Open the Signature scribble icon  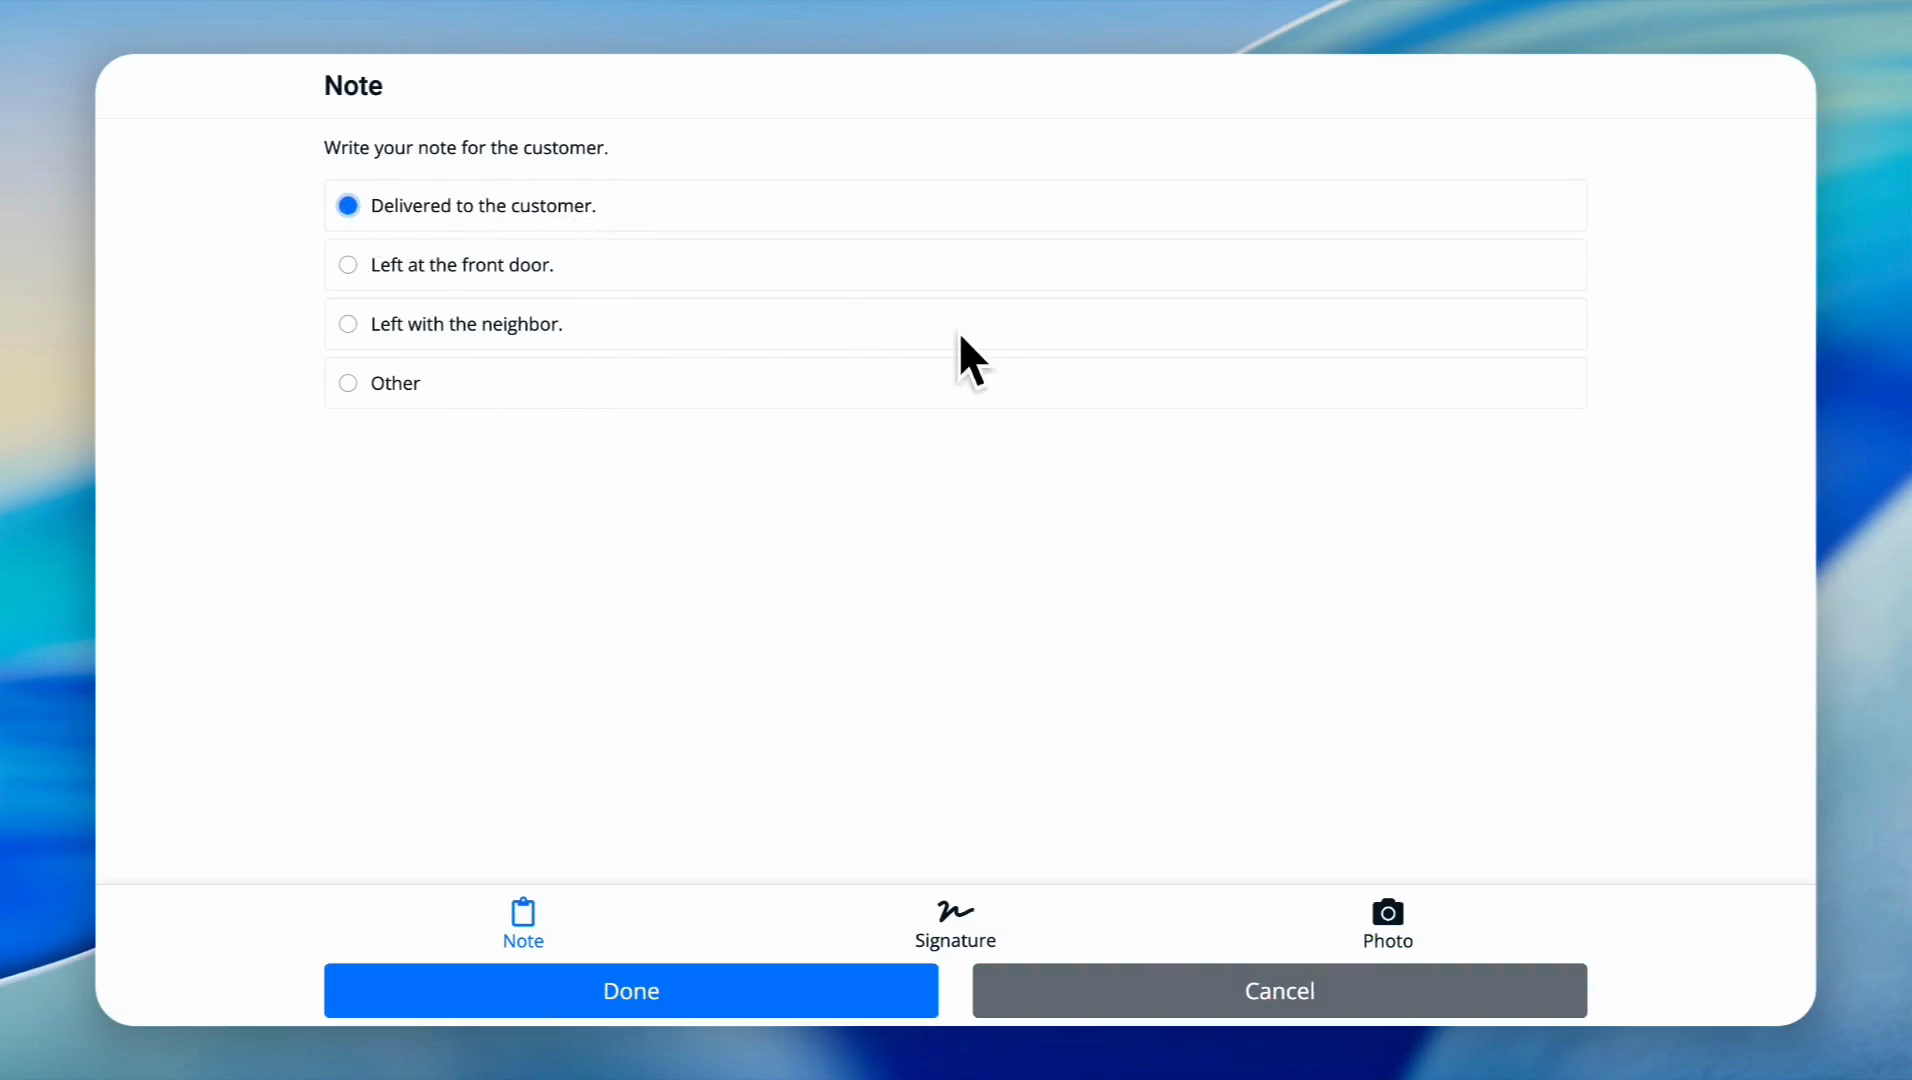pyautogui.click(x=955, y=911)
